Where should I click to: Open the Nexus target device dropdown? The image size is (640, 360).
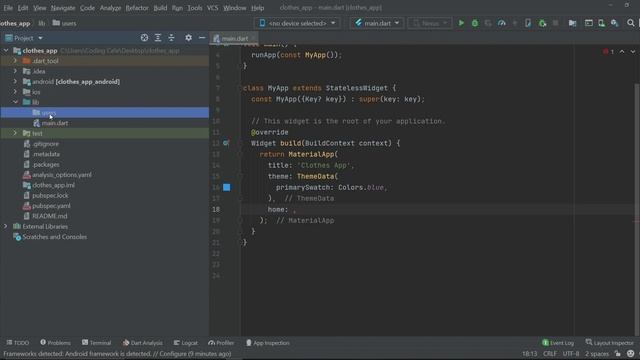tap(430, 23)
